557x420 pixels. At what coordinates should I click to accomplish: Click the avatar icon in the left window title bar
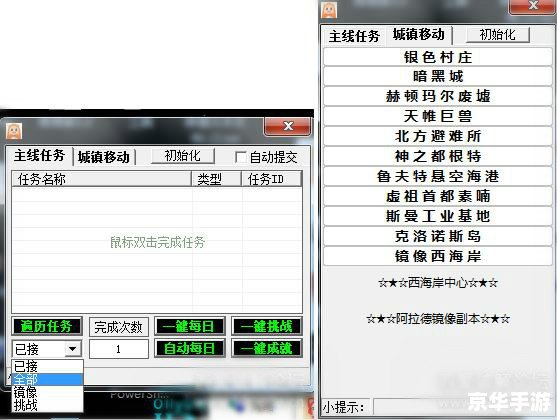[14, 131]
